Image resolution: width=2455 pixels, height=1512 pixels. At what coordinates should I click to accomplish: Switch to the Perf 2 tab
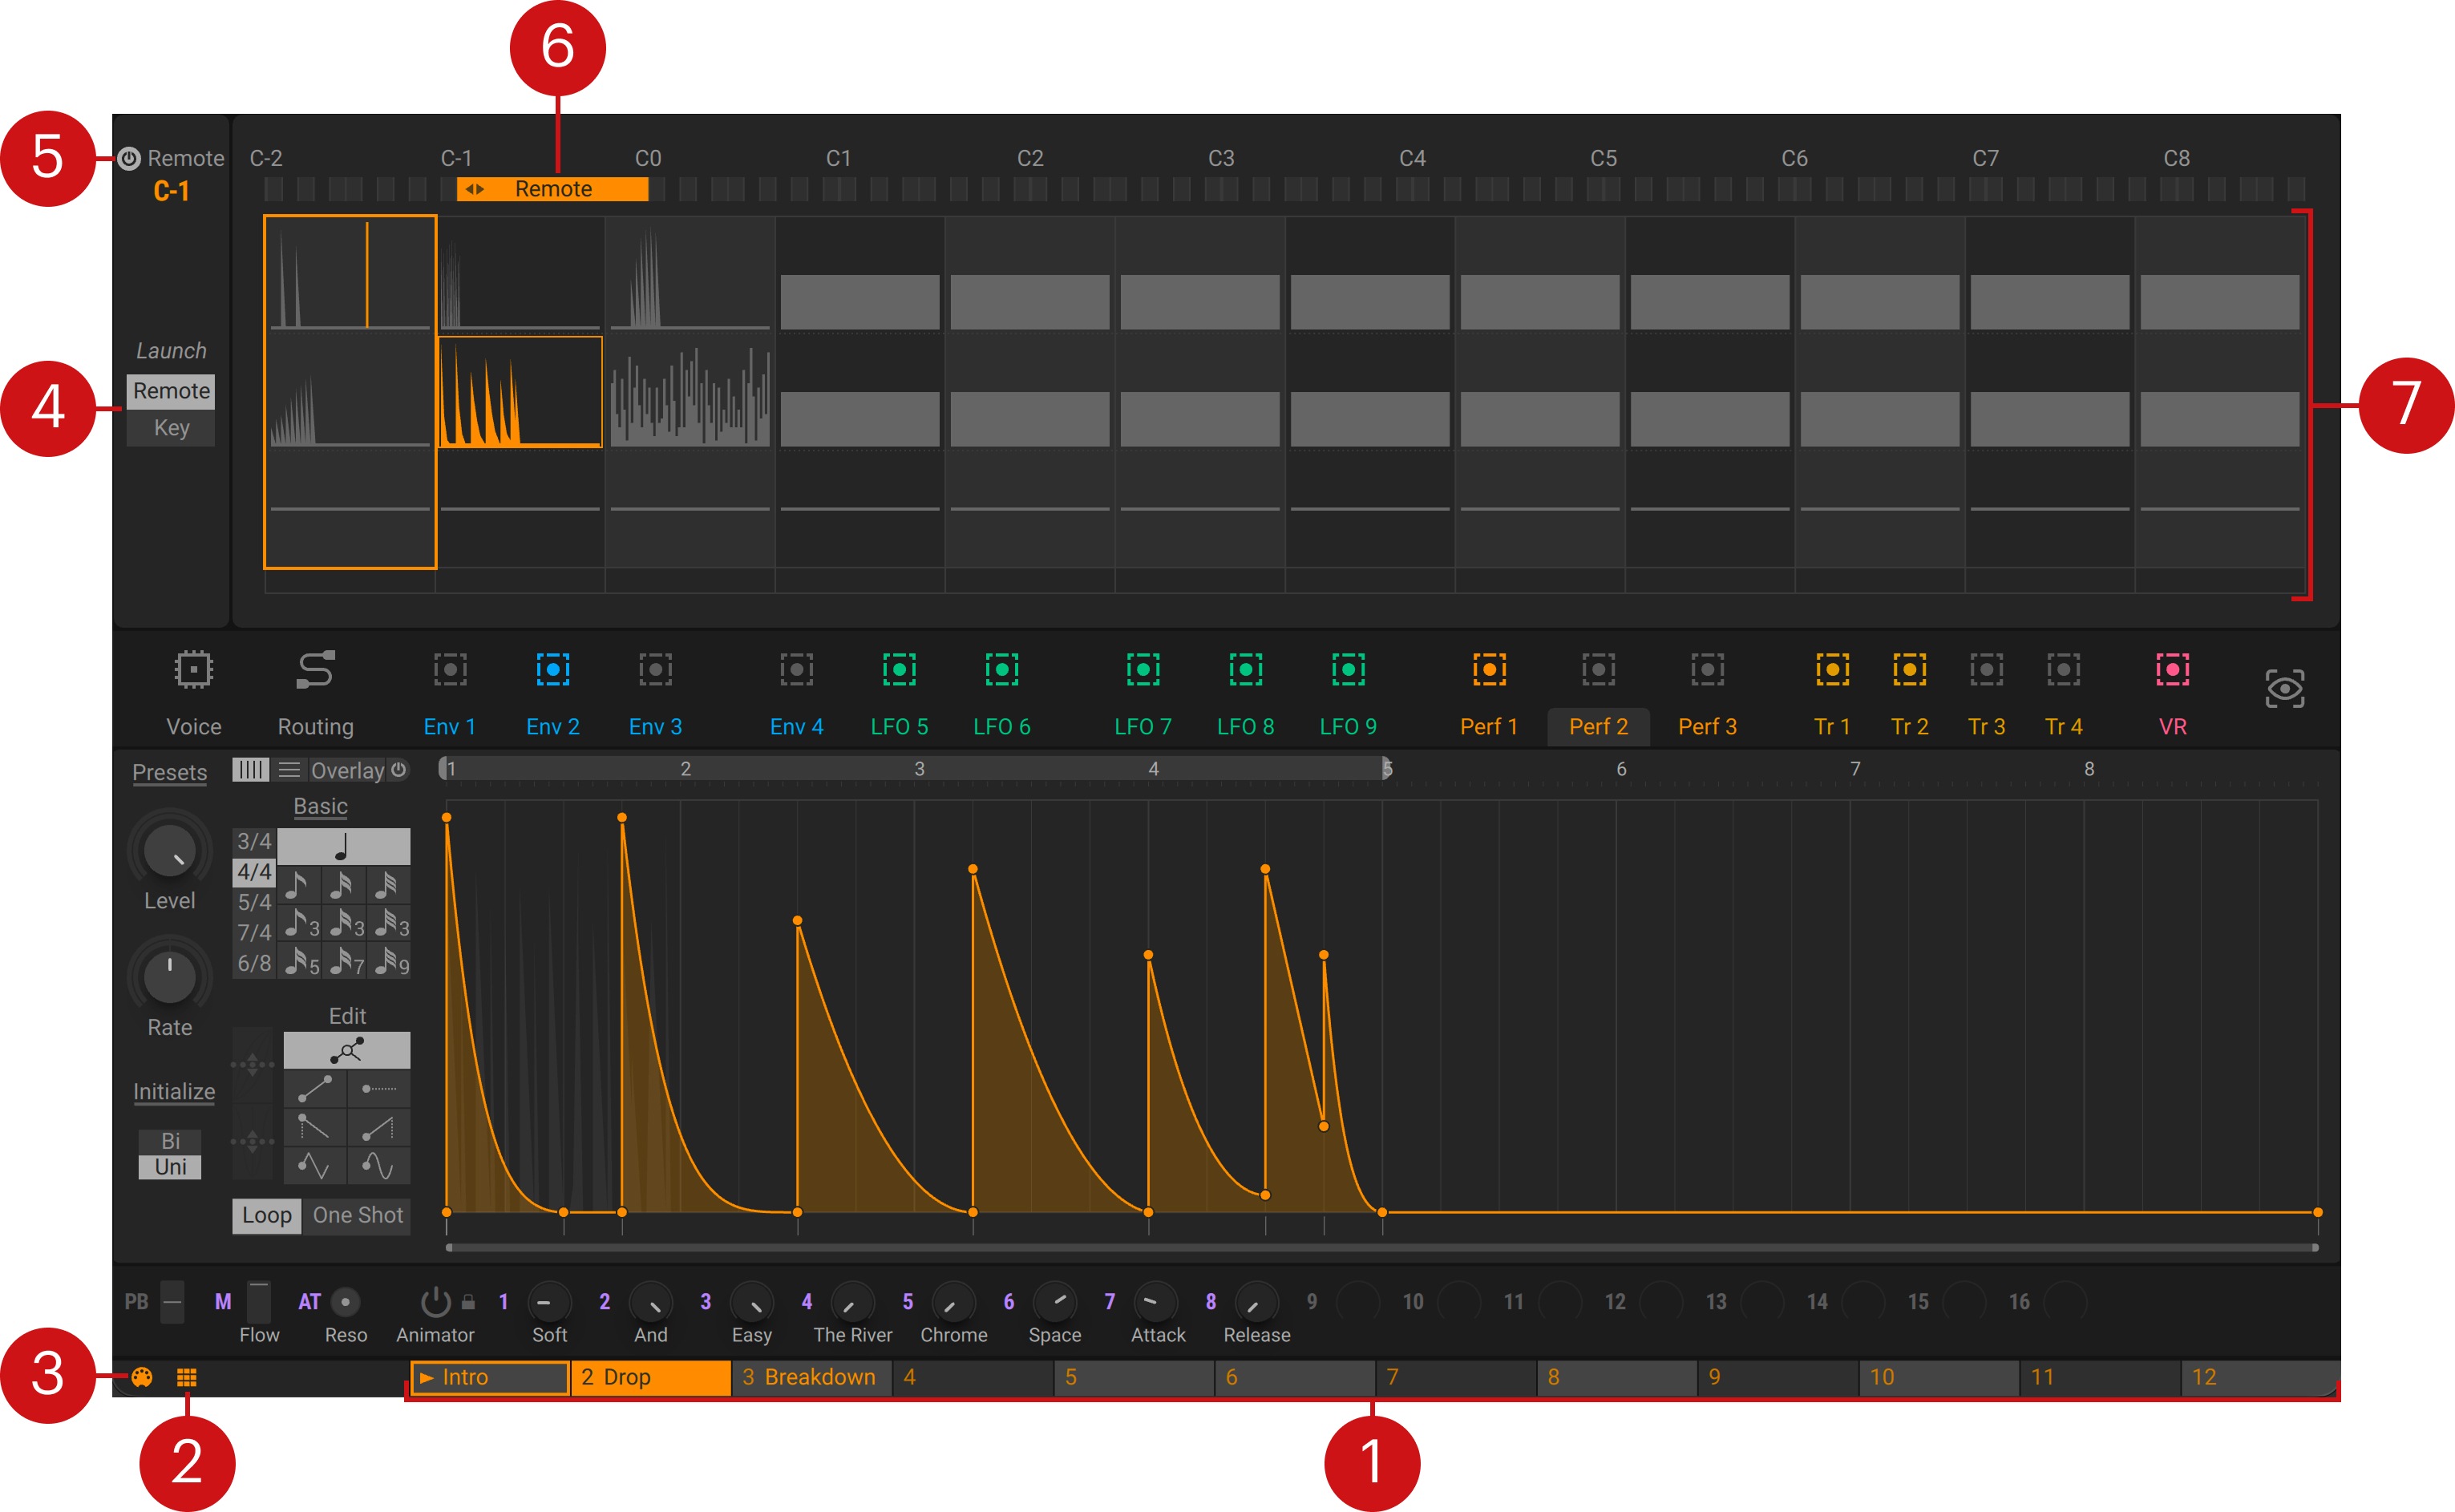1598,726
